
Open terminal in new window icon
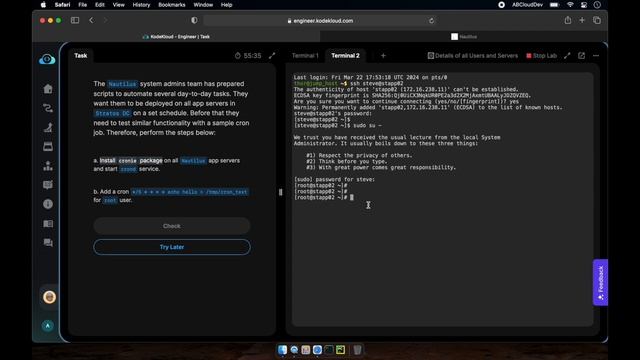(581, 56)
